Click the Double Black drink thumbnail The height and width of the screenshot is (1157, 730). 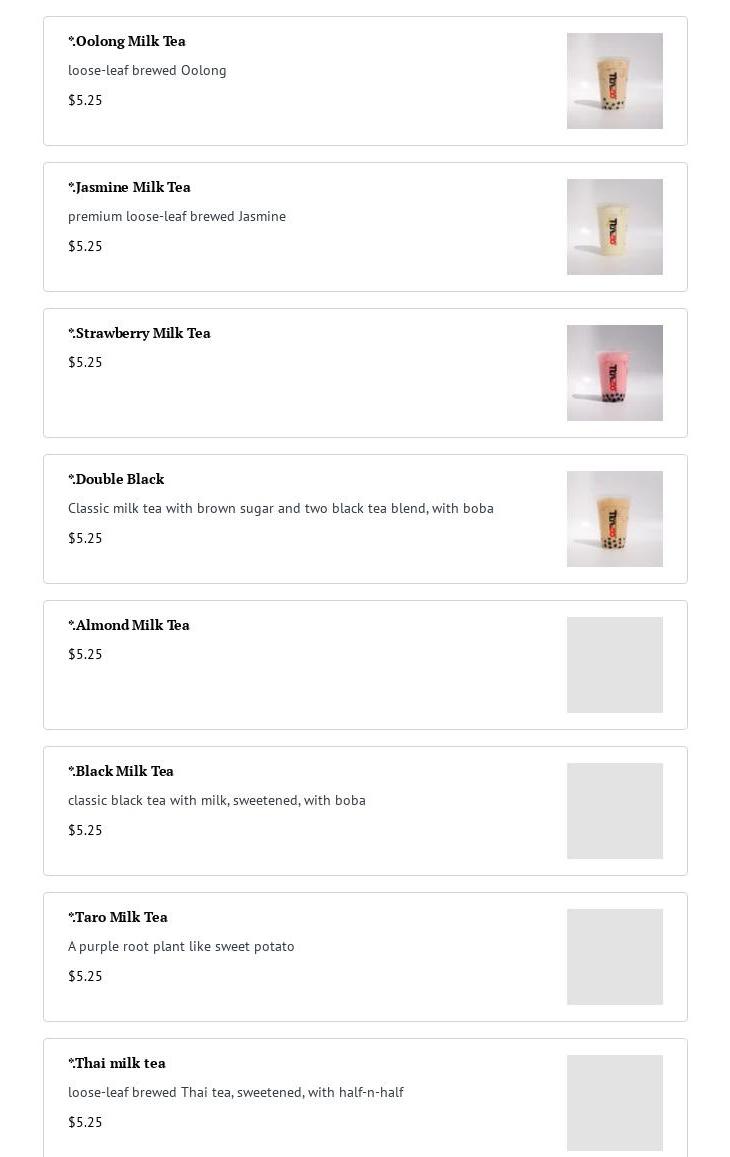coord(614,519)
